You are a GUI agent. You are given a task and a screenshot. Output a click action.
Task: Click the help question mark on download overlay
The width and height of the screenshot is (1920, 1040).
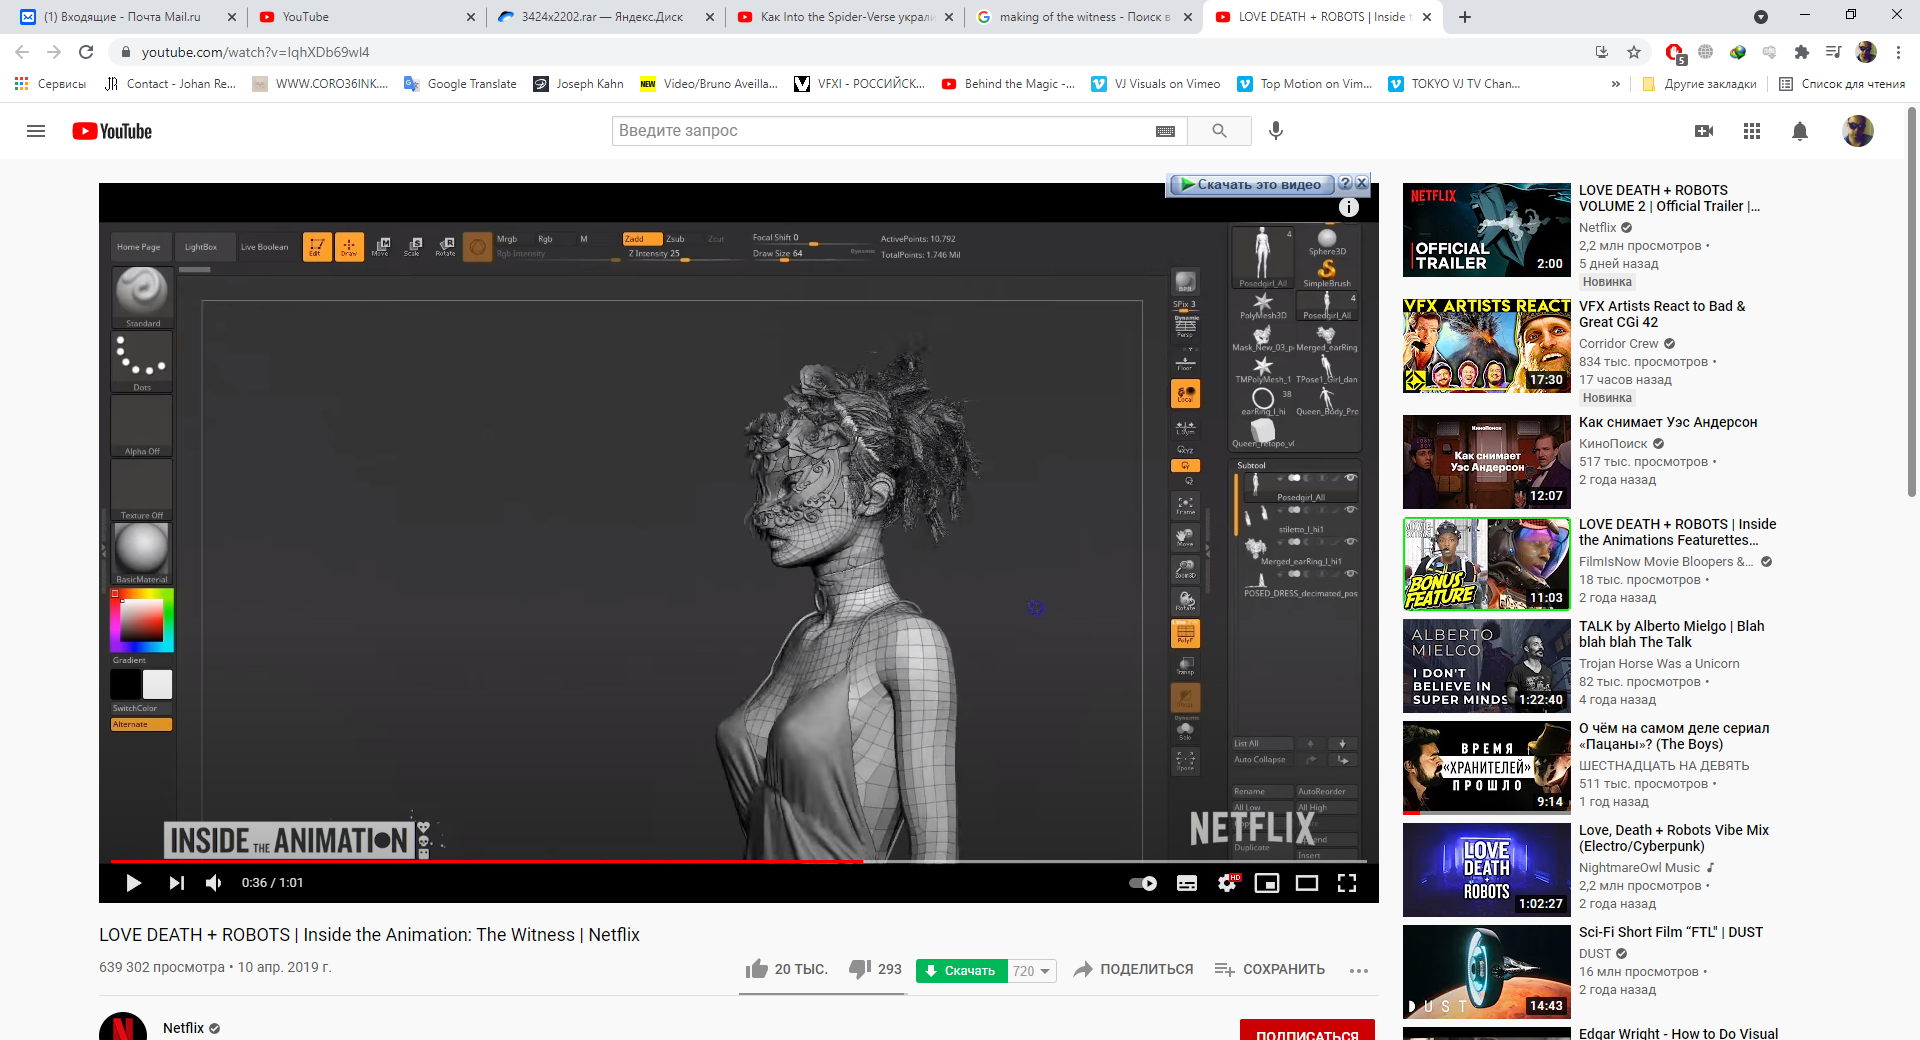coord(1345,184)
